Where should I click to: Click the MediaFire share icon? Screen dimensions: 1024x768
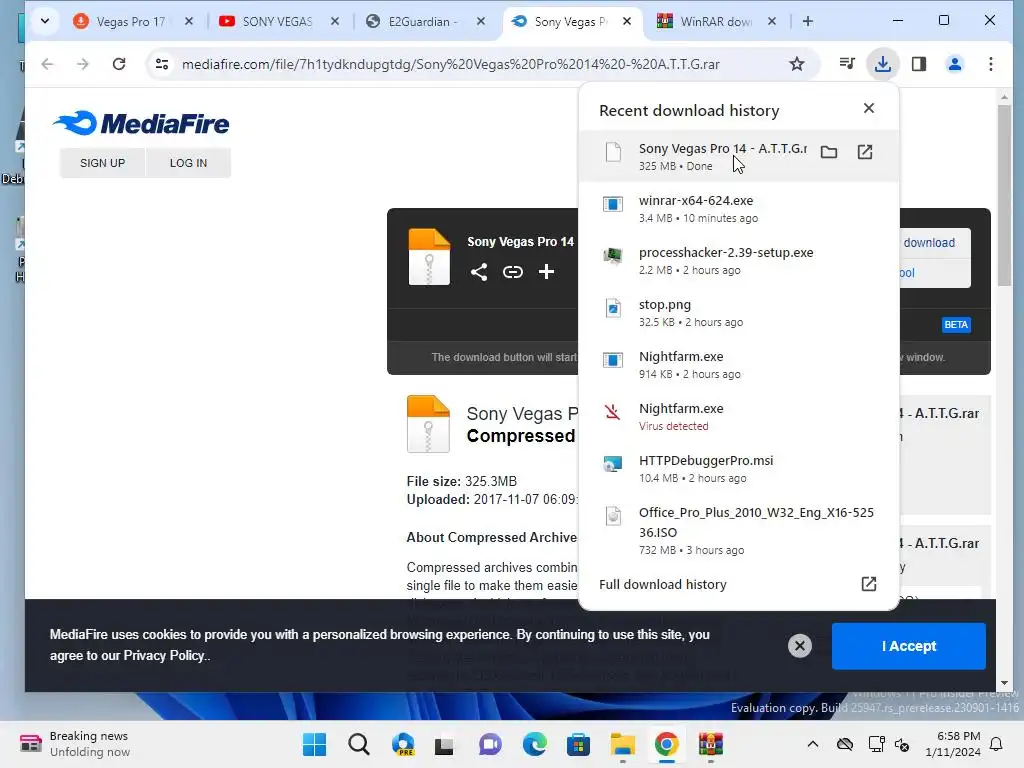(x=479, y=272)
